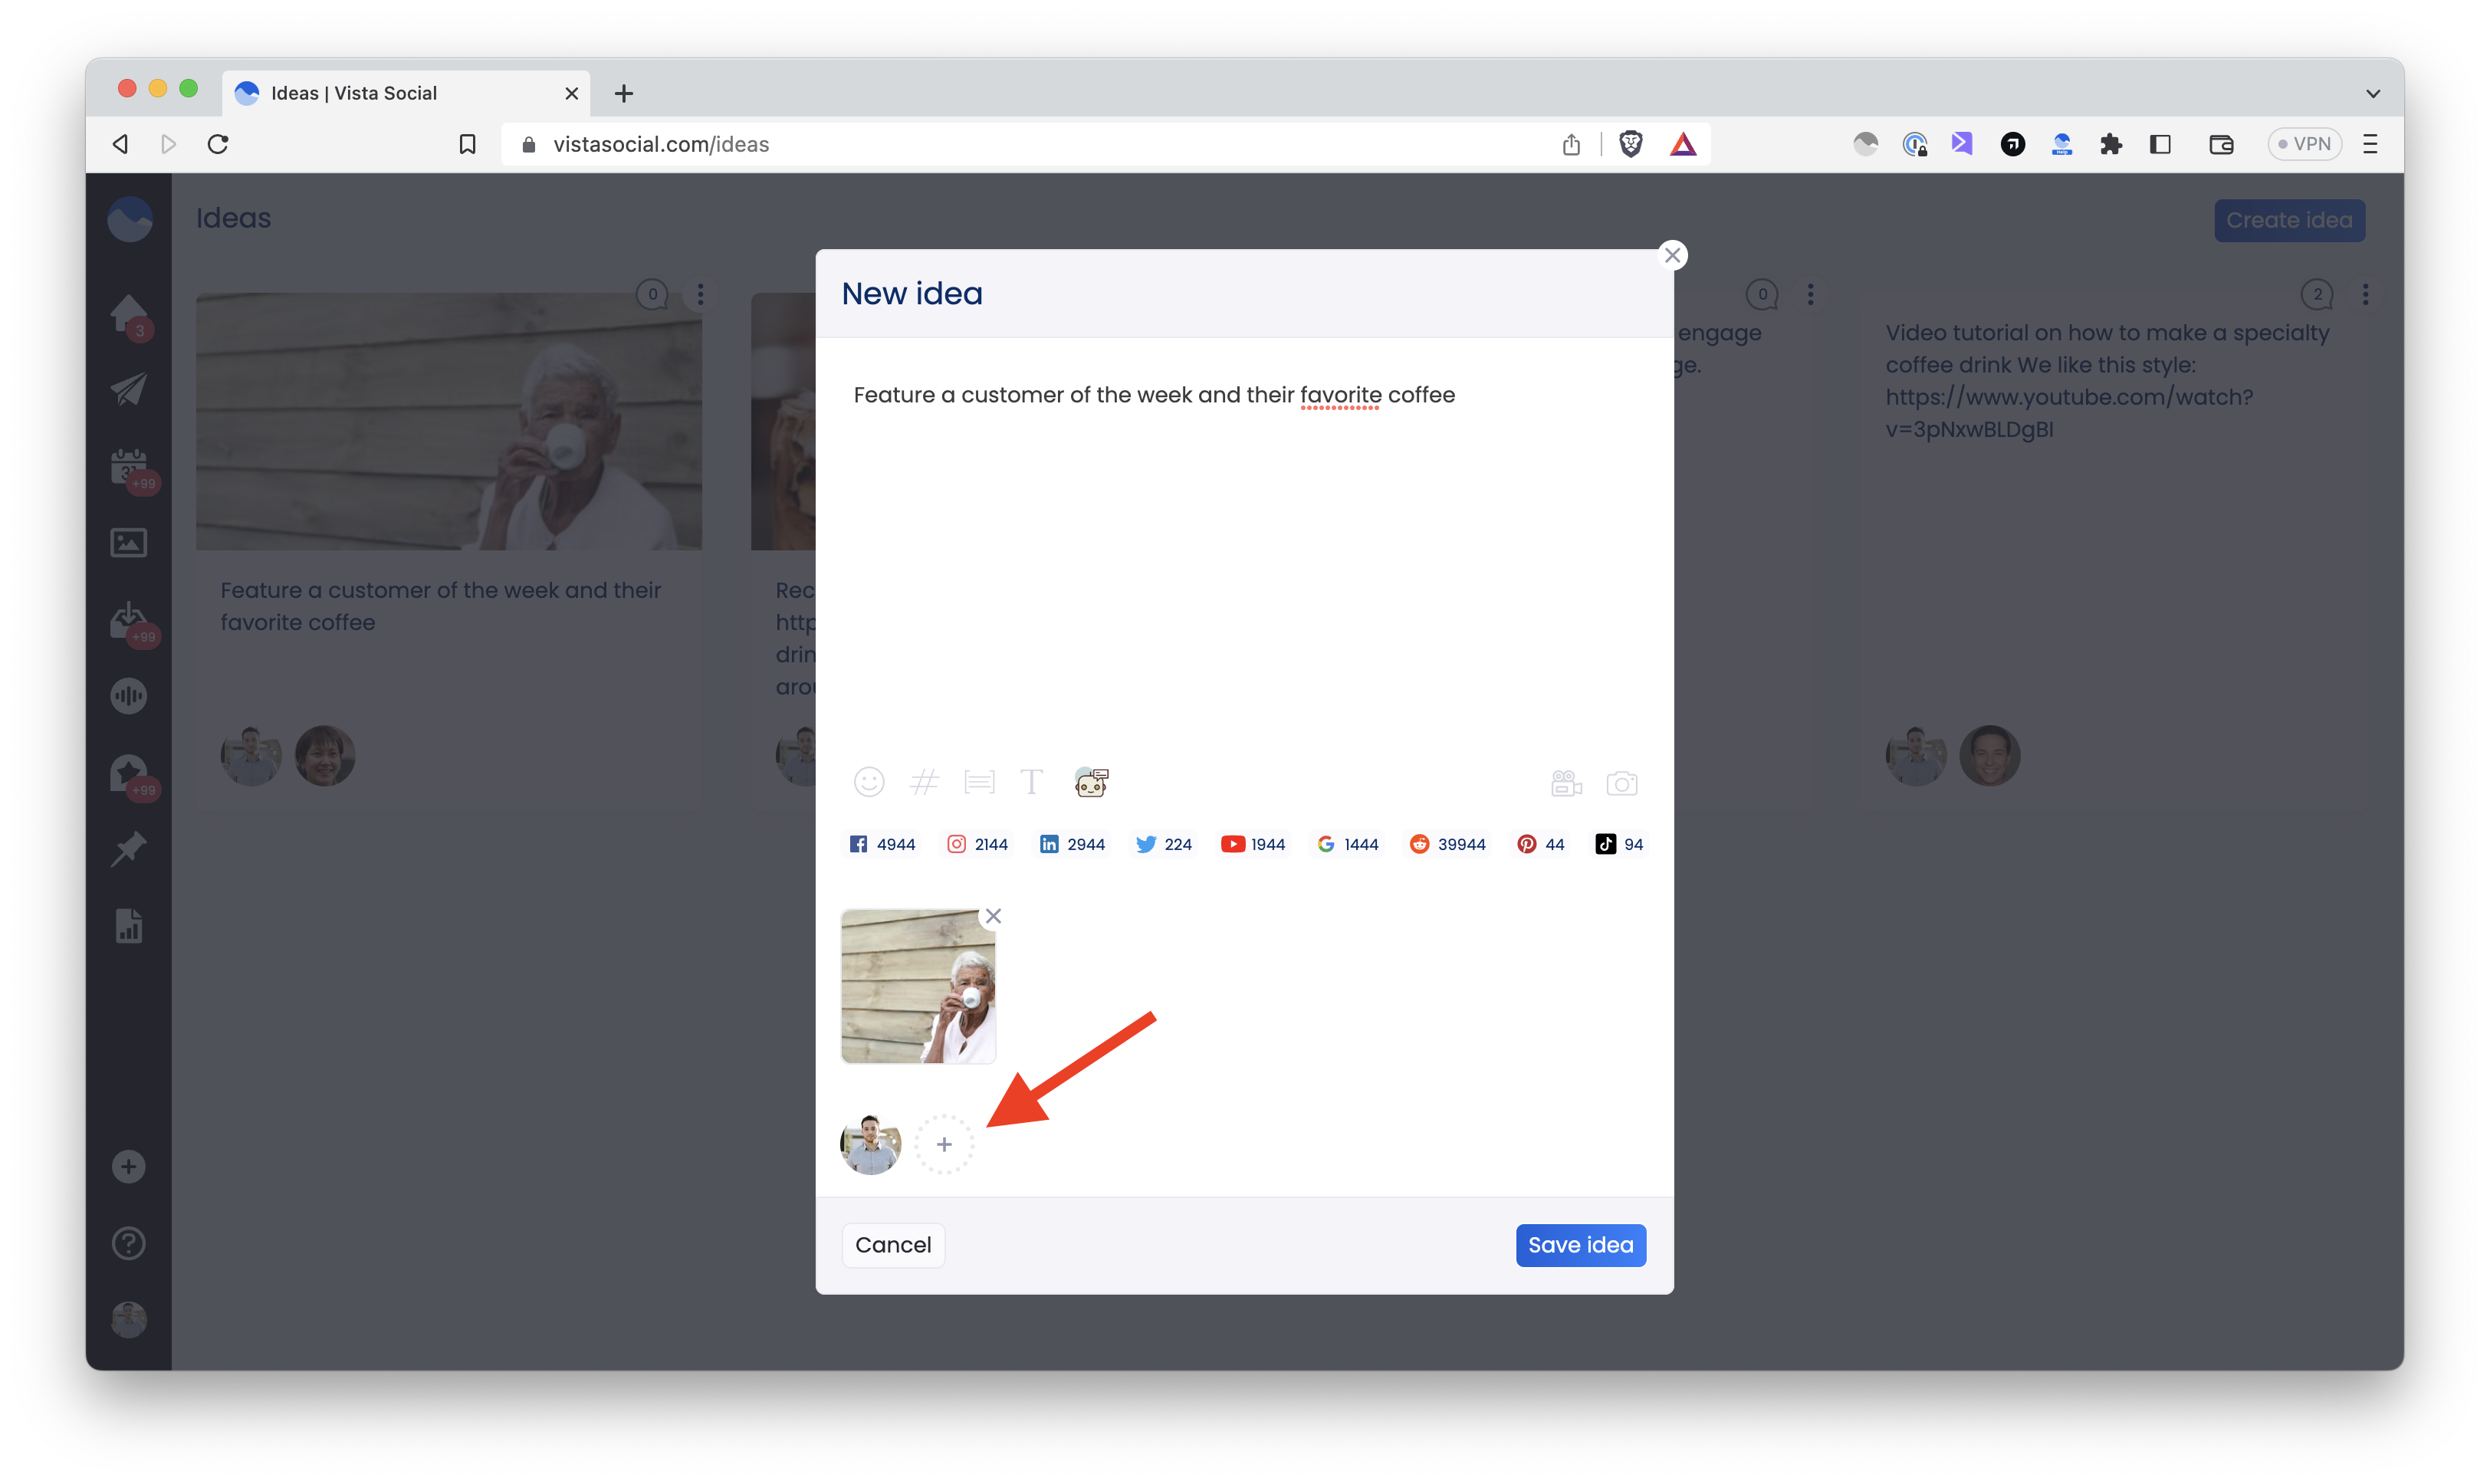The image size is (2490, 1484).
Task: Open the Reviews star sidebar icon
Action: (x=129, y=774)
